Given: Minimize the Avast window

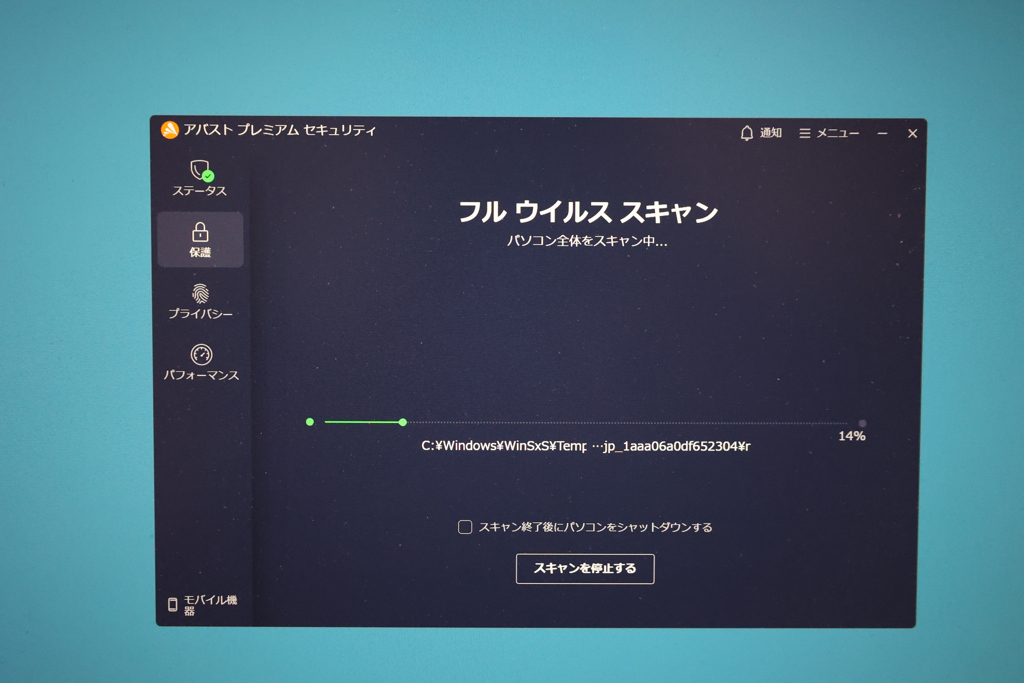Looking at the screenshot, I should [x=882, y=133].
